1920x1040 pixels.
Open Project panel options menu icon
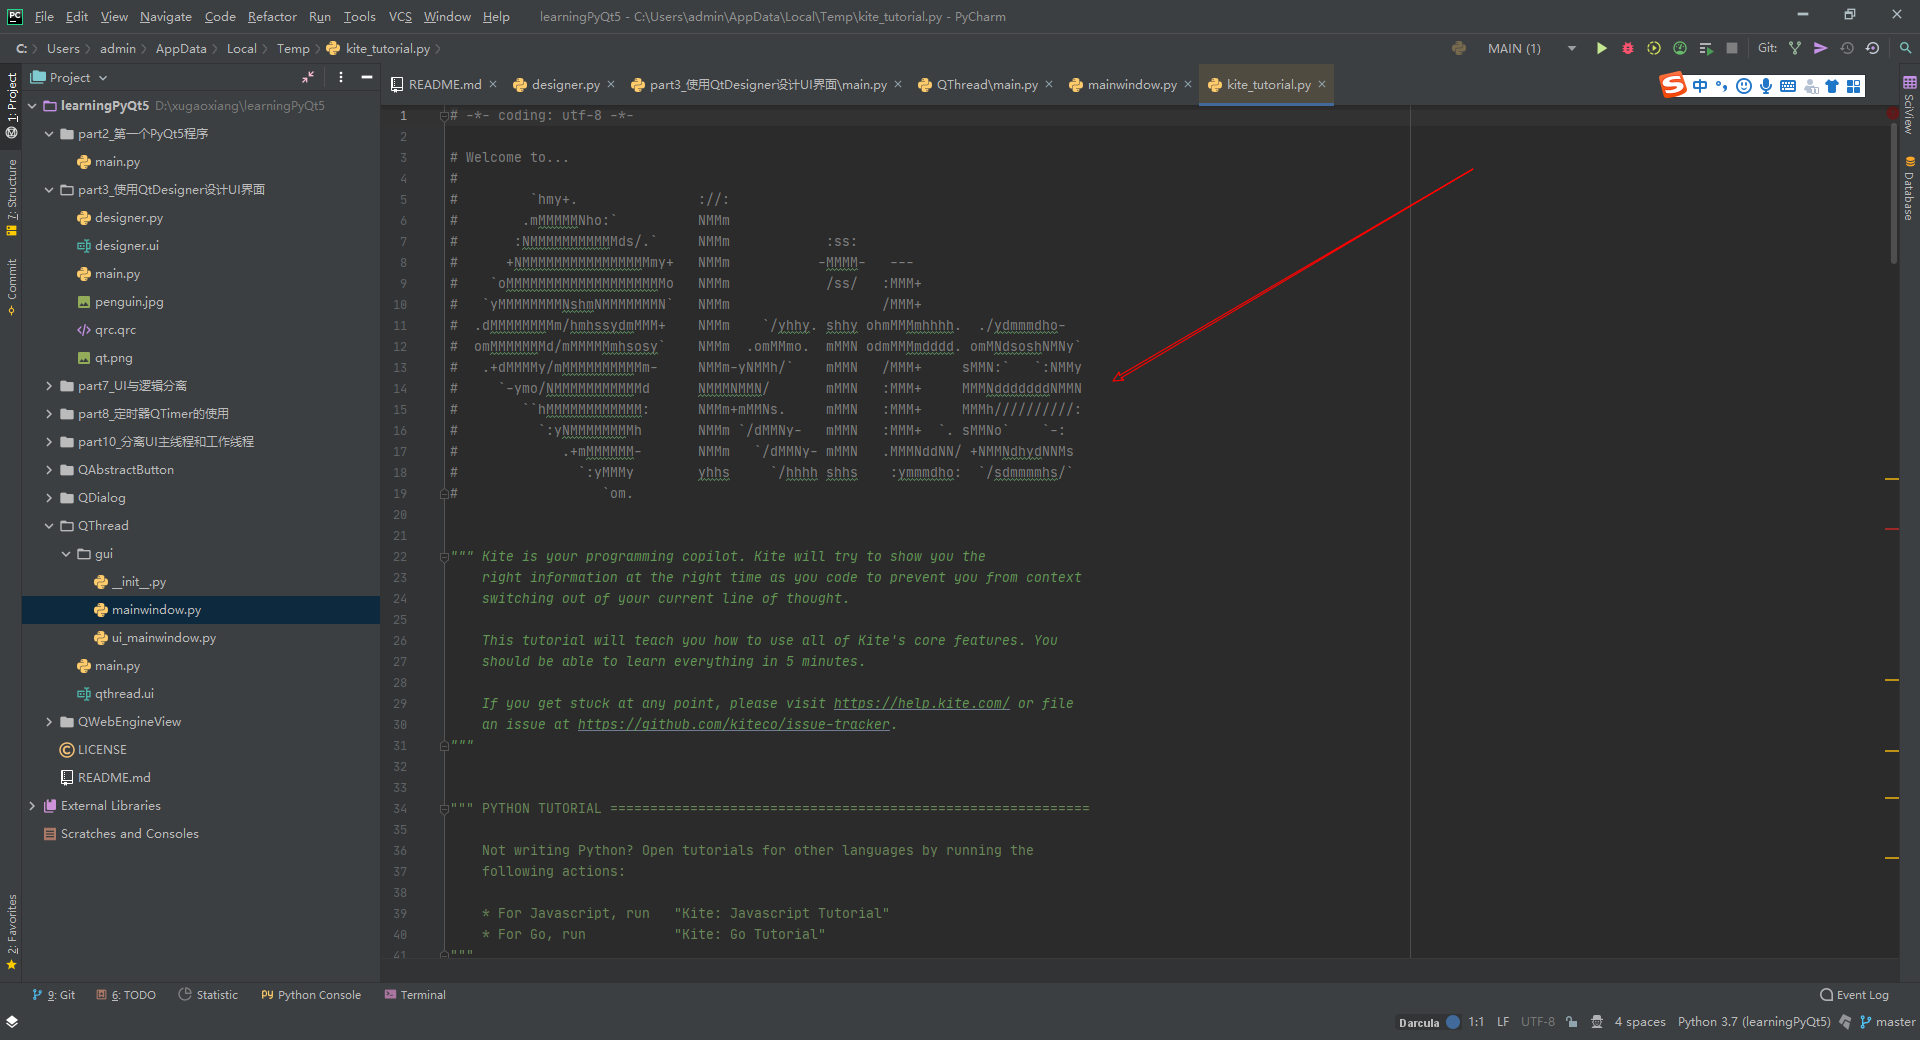pyautogui.click(x=341, y=77)
